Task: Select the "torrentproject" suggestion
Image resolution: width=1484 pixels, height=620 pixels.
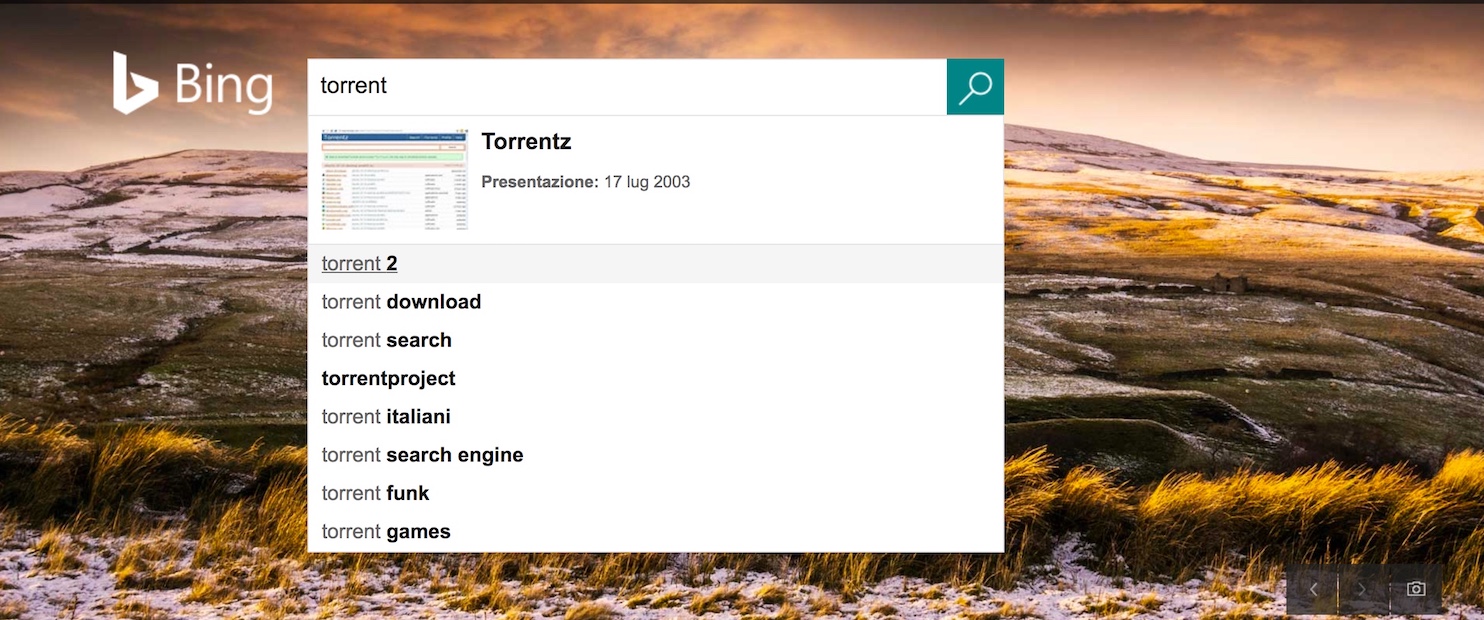Action: pyautogui.click(x=388, y=378)
